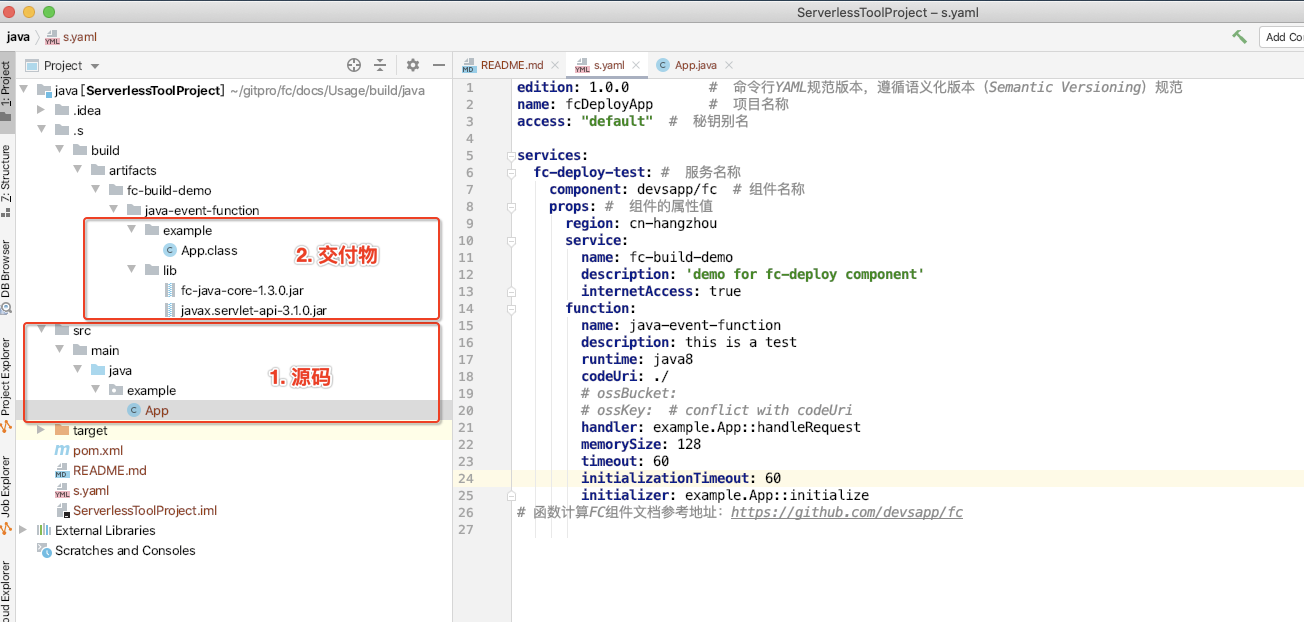Click the java breadcrumb in navigation bar
Screen dimensions: 1304x622
click(18, 37)
